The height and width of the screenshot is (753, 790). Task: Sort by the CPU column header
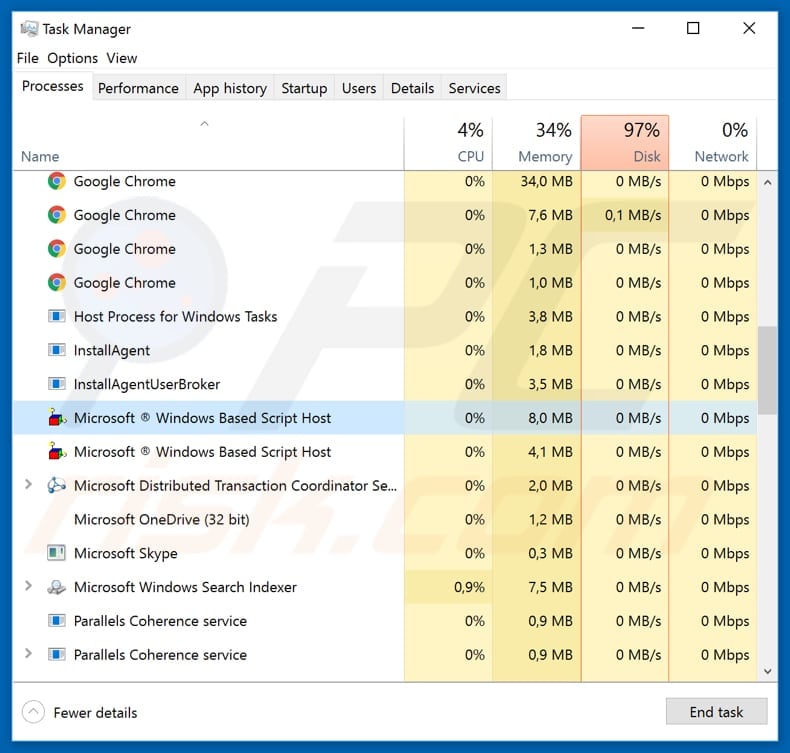[448, 143]
